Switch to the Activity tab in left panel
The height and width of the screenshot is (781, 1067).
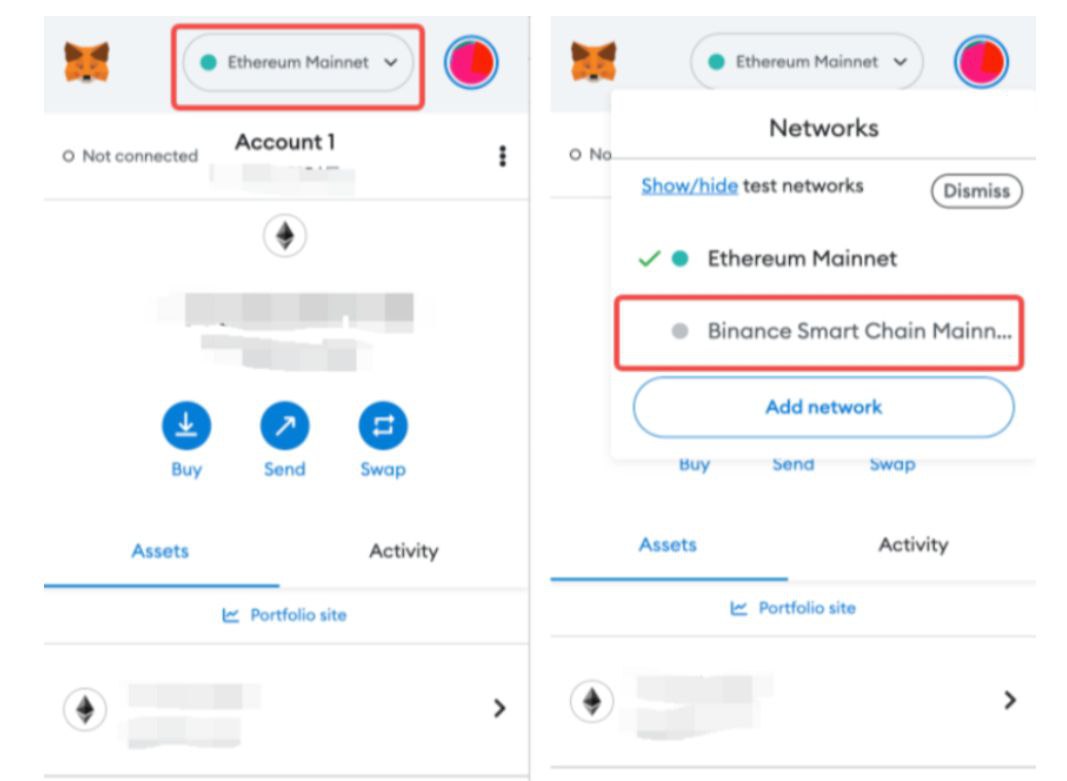(x=403, y=551)
